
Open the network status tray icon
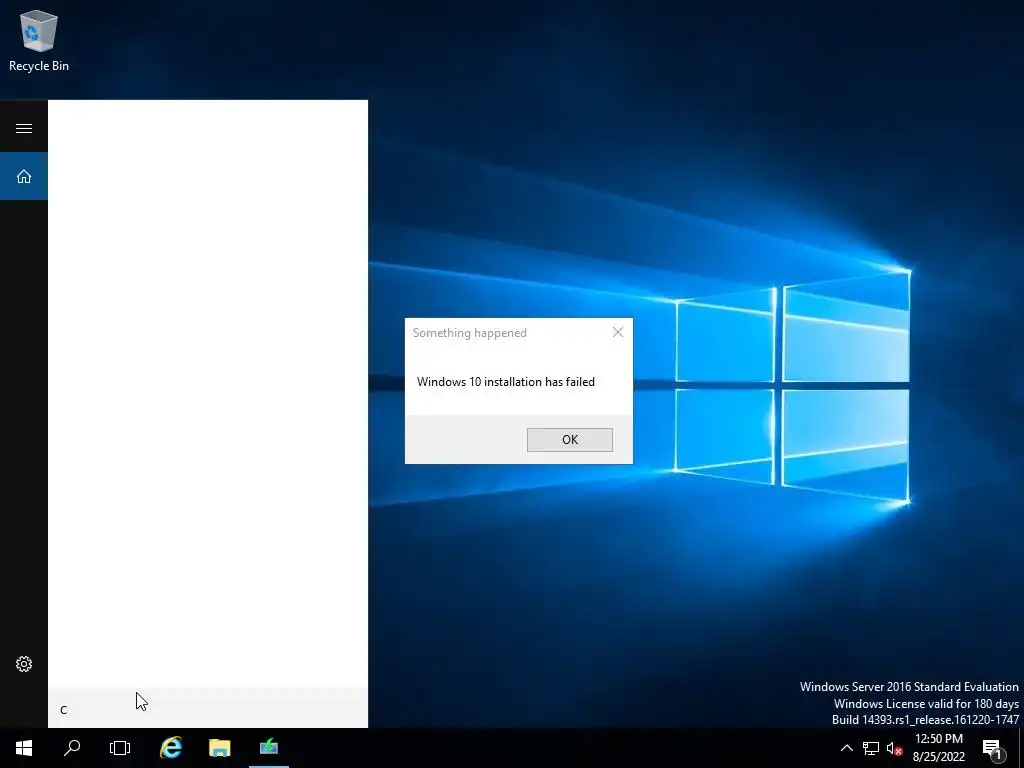point(871,748)
